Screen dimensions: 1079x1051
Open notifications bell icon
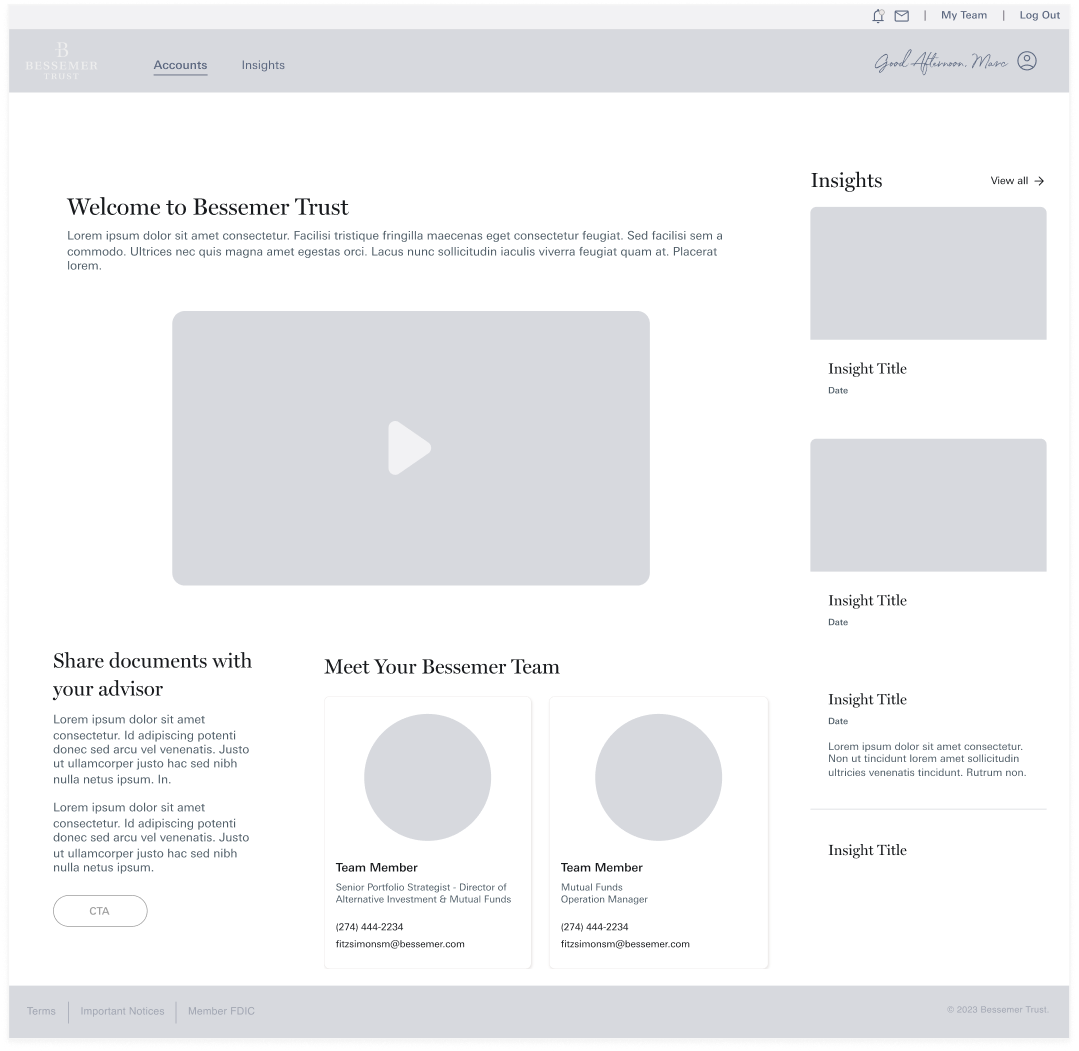point(878,16)
